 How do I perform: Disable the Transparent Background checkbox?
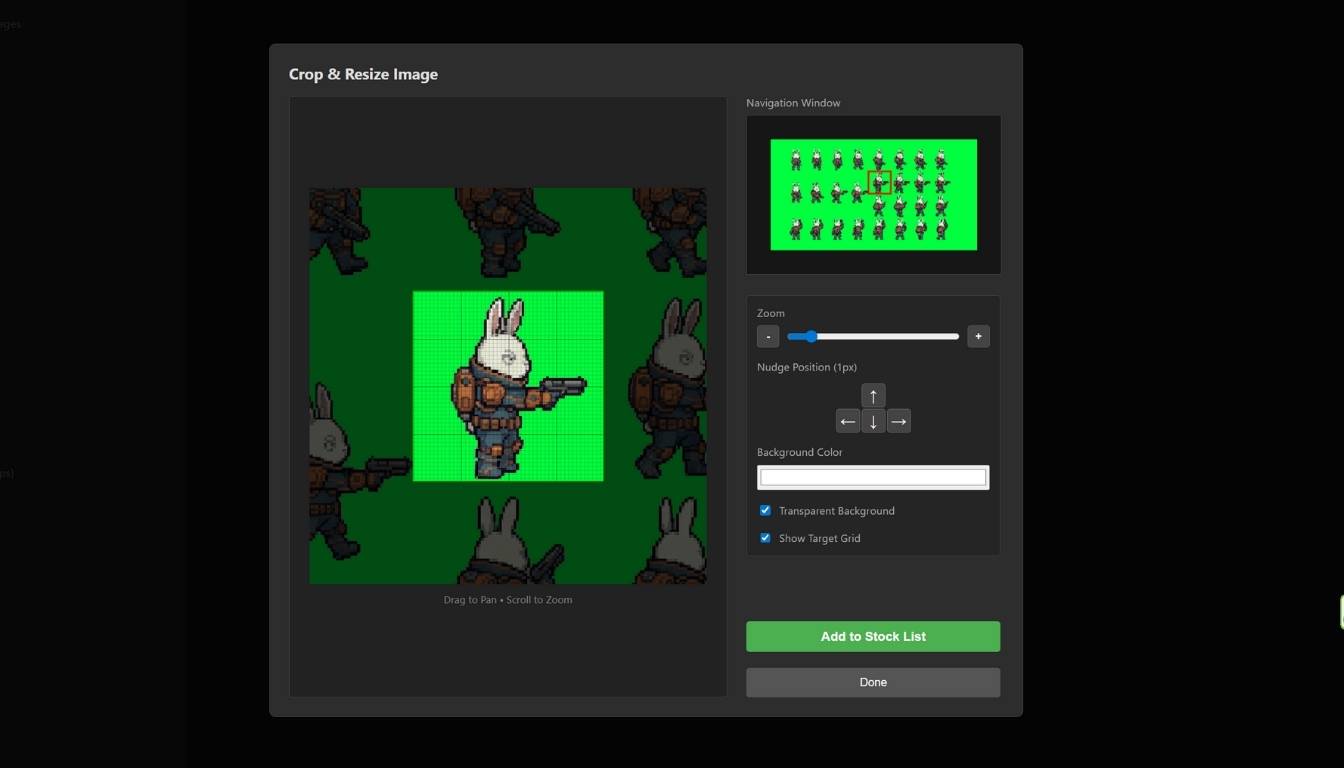click(x=766, y=511)
